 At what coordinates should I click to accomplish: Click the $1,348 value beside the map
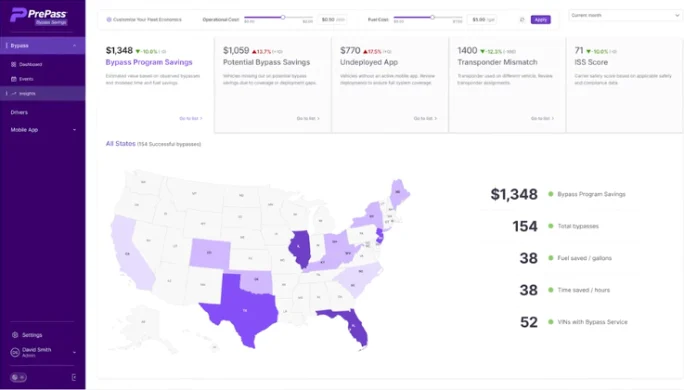pyautogui.click(x=514, y=194)
